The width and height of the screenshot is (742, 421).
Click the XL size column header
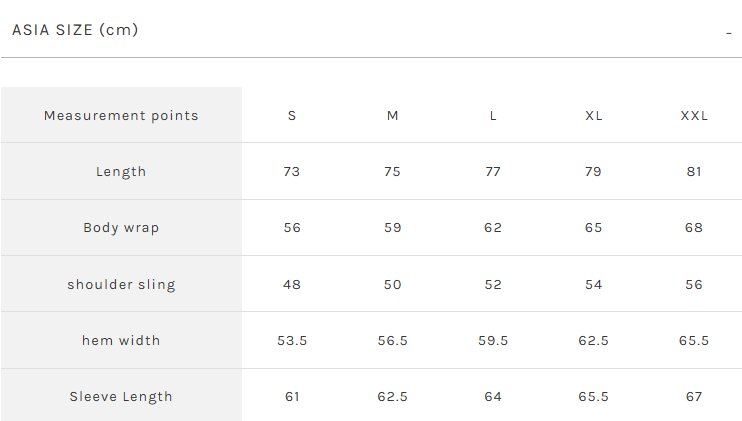tap(594, 116)
